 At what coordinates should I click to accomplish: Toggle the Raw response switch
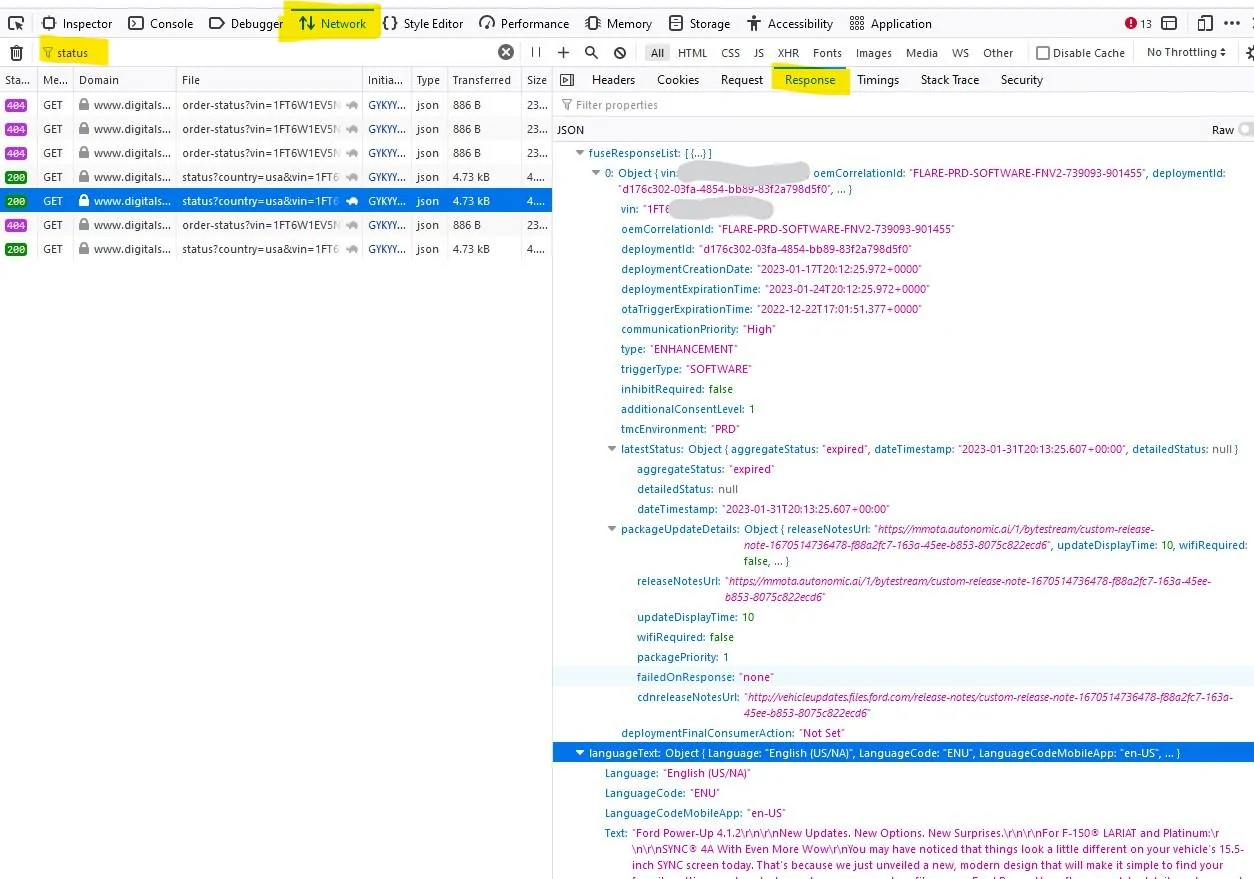click(x=1245, y=130)
